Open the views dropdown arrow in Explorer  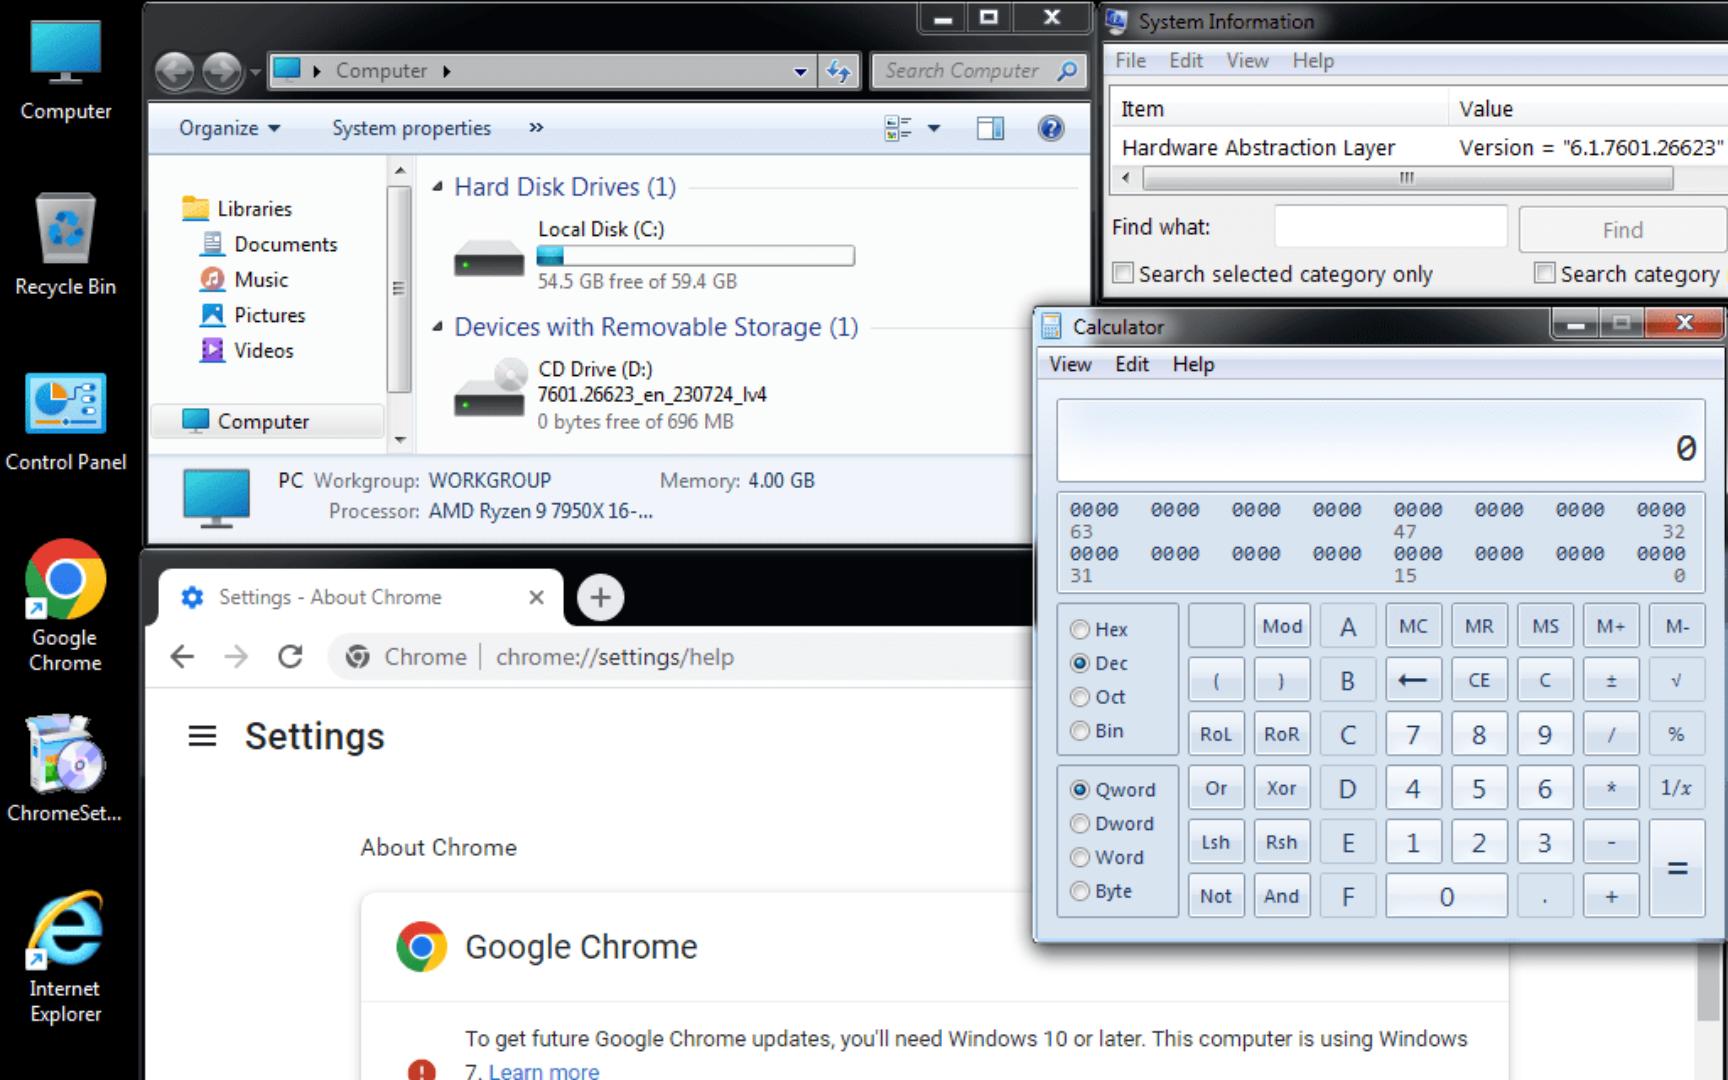934,128
